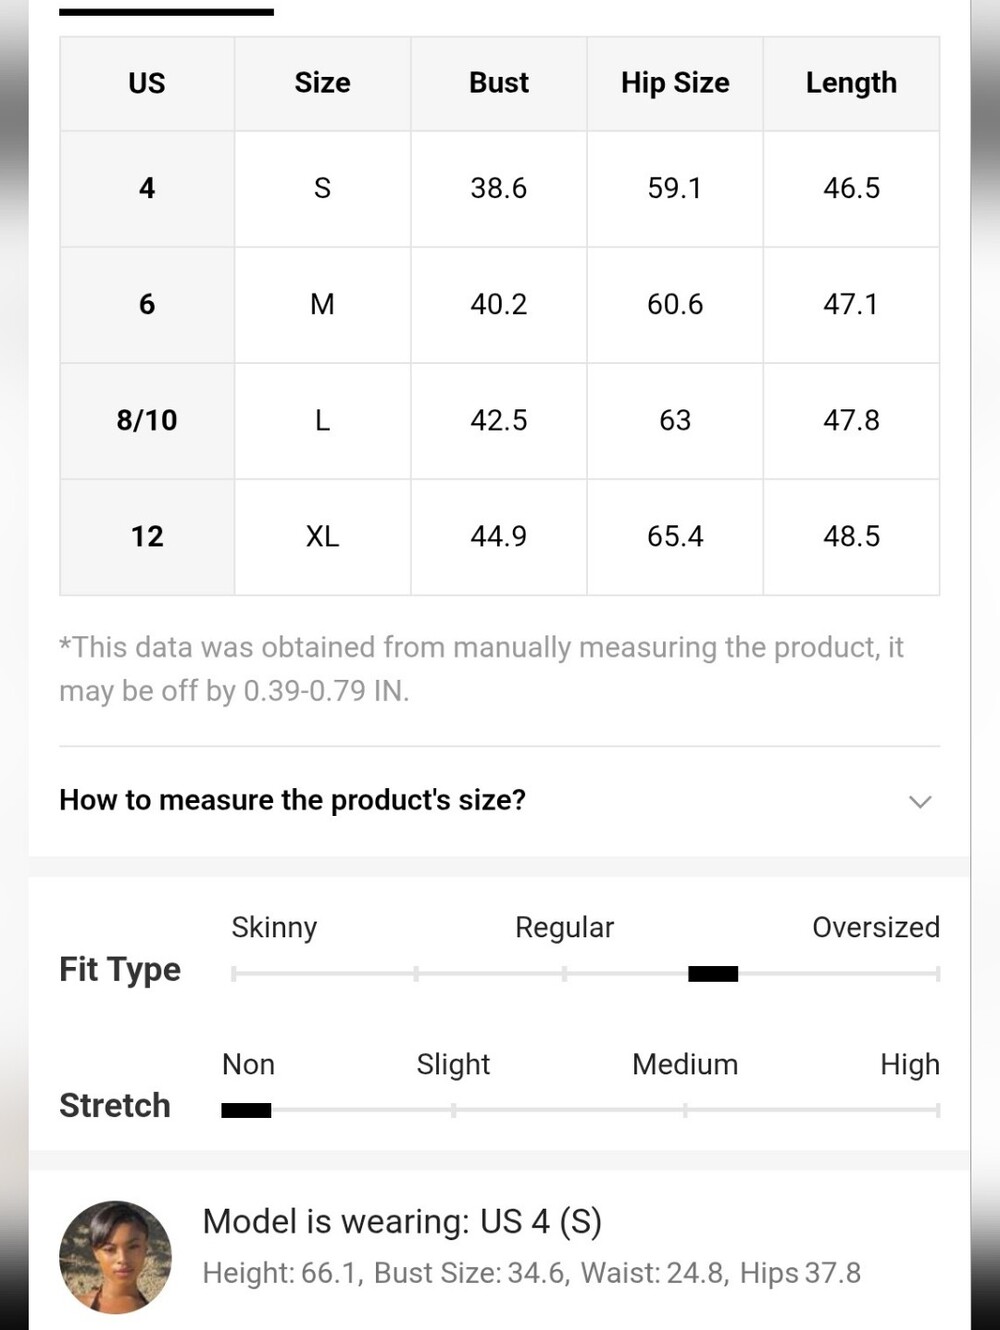Select the Size column header
The height and width of the screenshot is (1330, 1000).
[322, 83]
